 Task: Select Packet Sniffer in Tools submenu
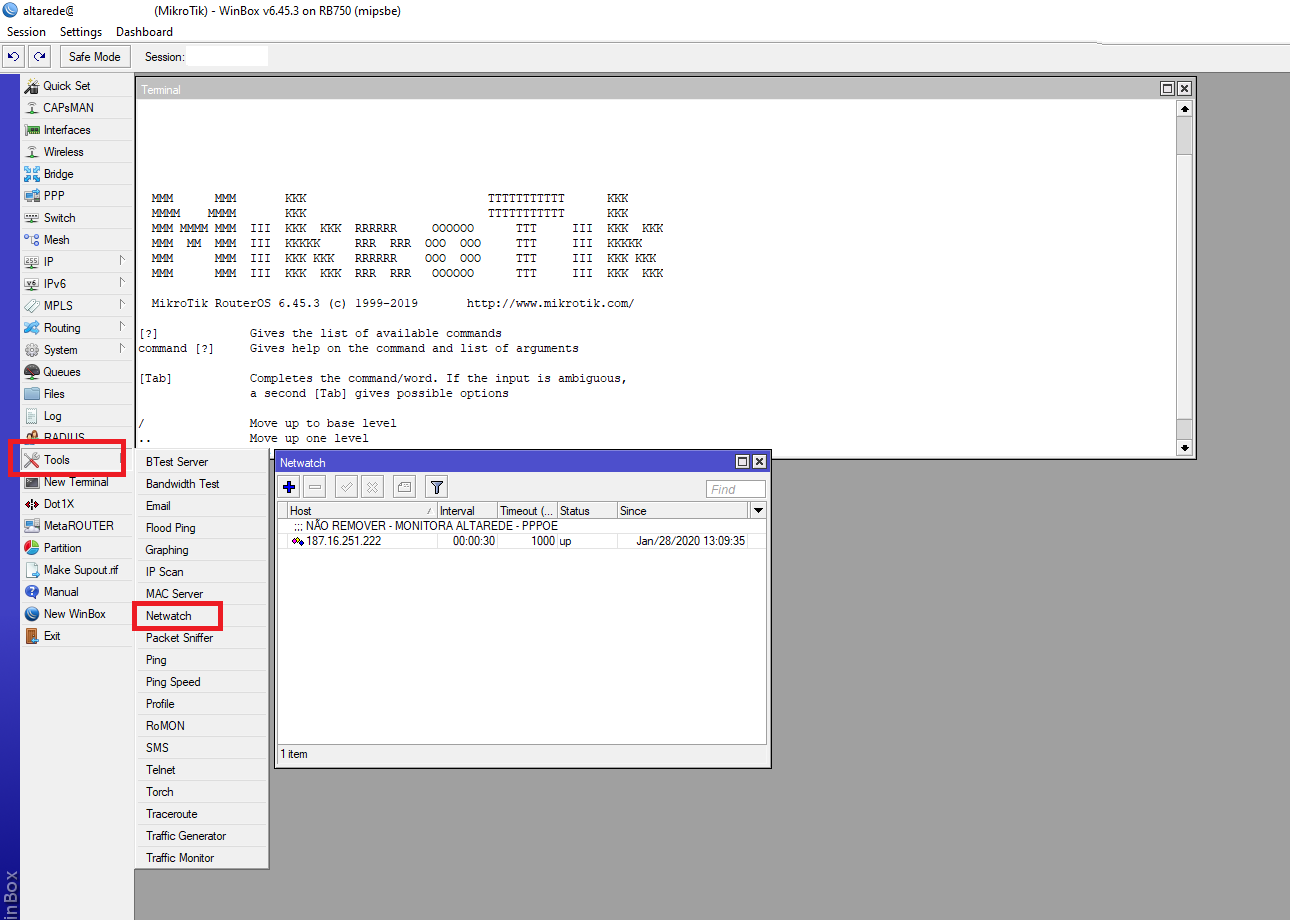click(202, 638)
